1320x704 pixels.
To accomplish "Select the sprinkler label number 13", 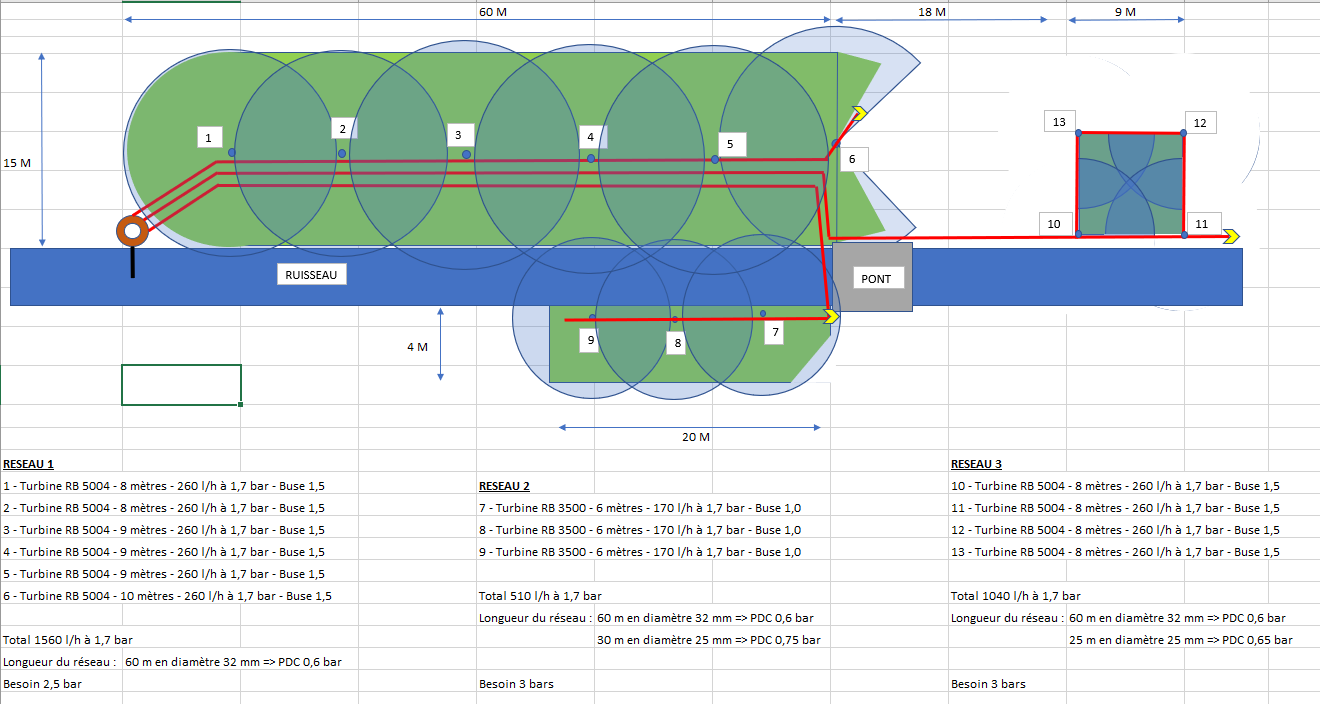I will click(1059, 122).
